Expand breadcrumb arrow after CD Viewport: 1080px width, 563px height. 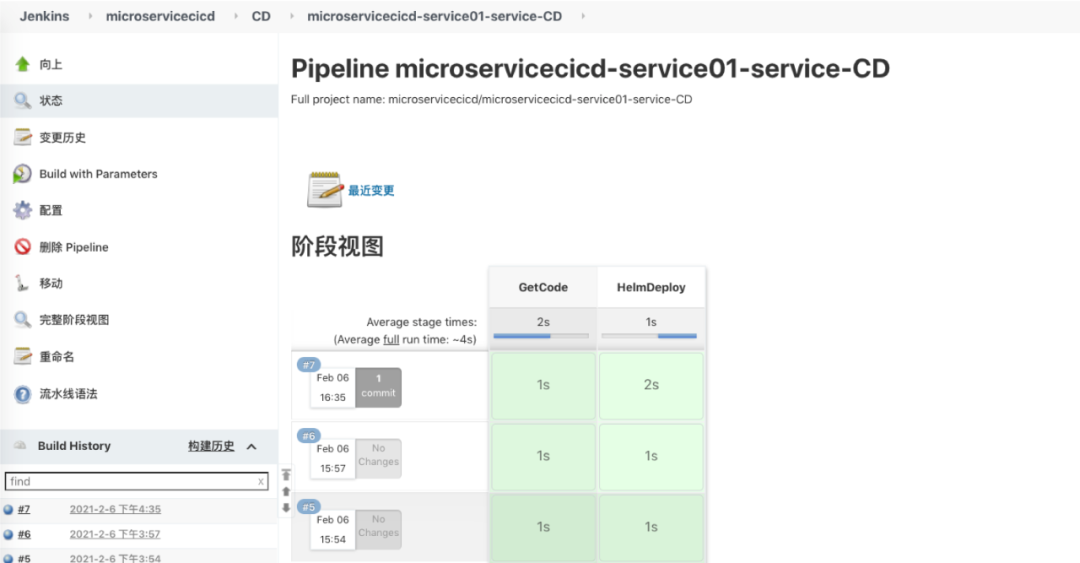click(292, 16)
